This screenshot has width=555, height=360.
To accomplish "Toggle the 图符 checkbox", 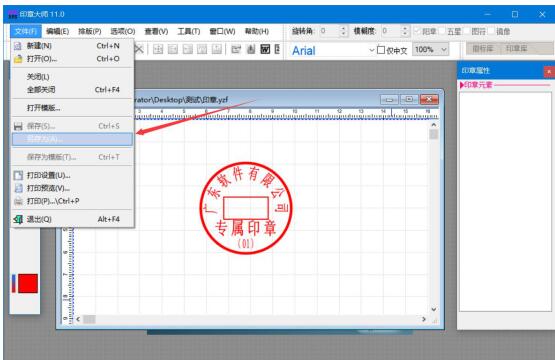I will 467,31.
